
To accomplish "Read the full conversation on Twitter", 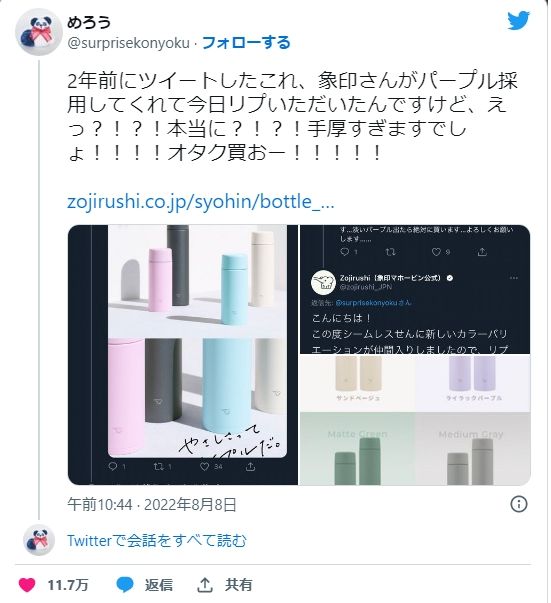I will tap(156, 540).
